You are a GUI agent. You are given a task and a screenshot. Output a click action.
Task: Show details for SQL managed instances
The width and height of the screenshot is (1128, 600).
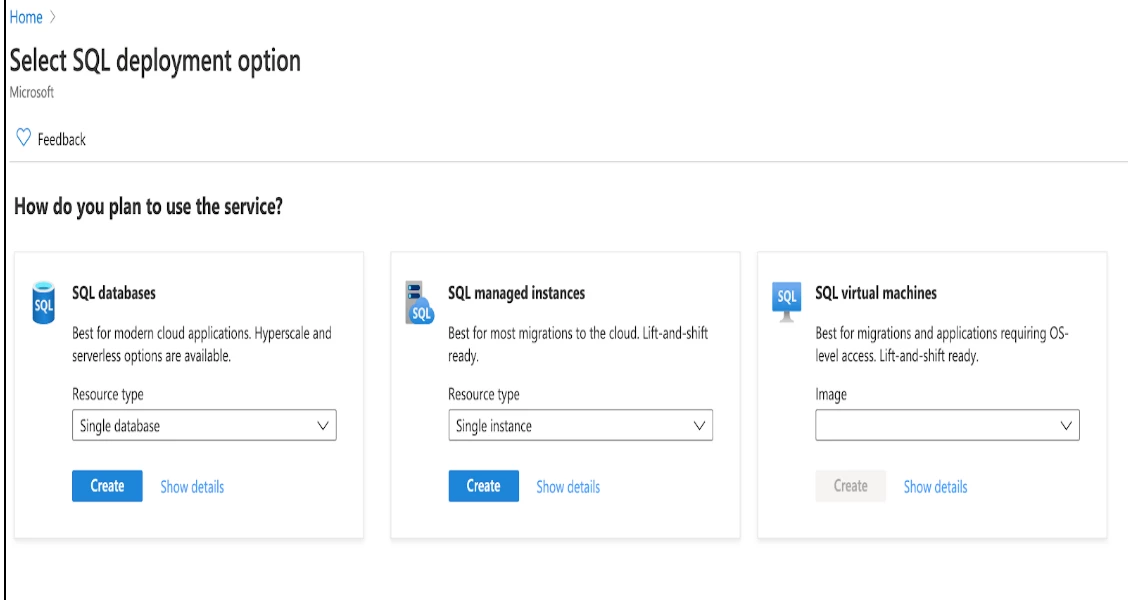click(566, 486)
